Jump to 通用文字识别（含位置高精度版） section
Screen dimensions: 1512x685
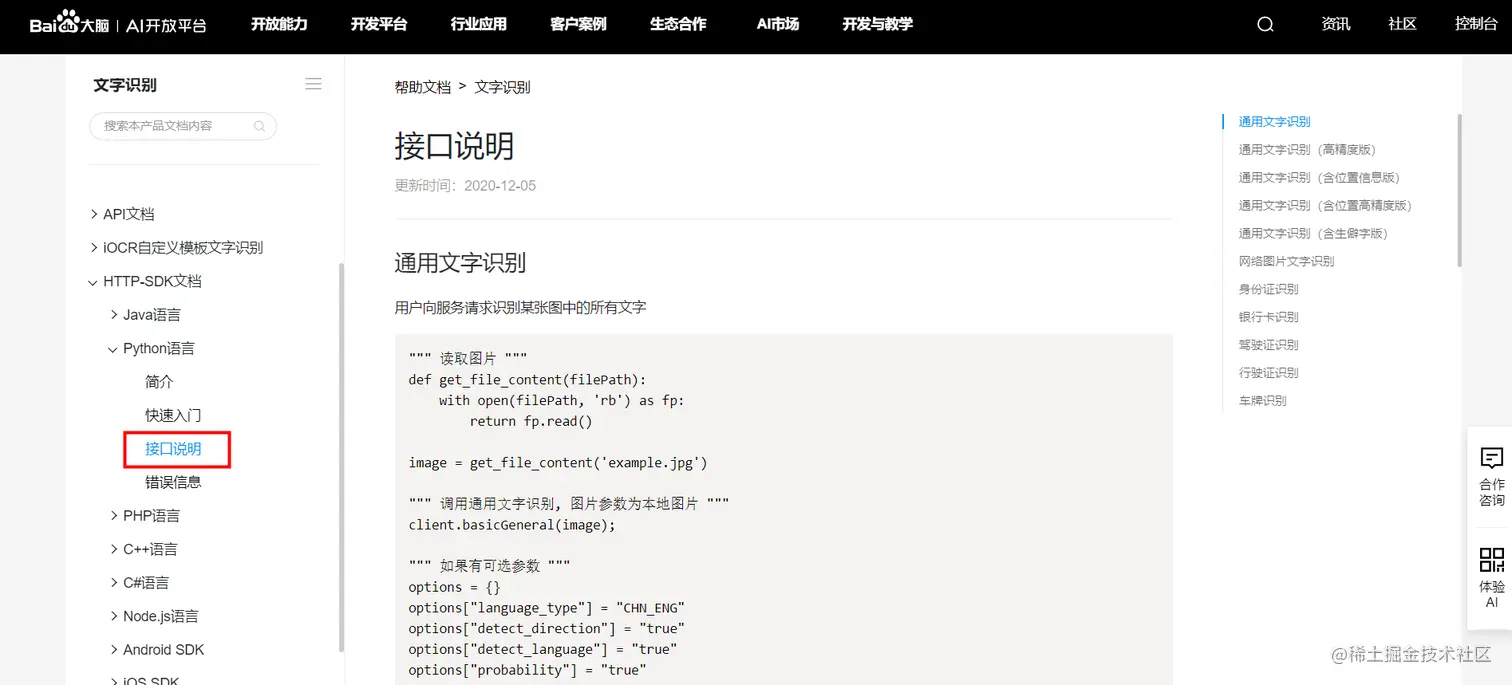click(x=1325, y=206)
